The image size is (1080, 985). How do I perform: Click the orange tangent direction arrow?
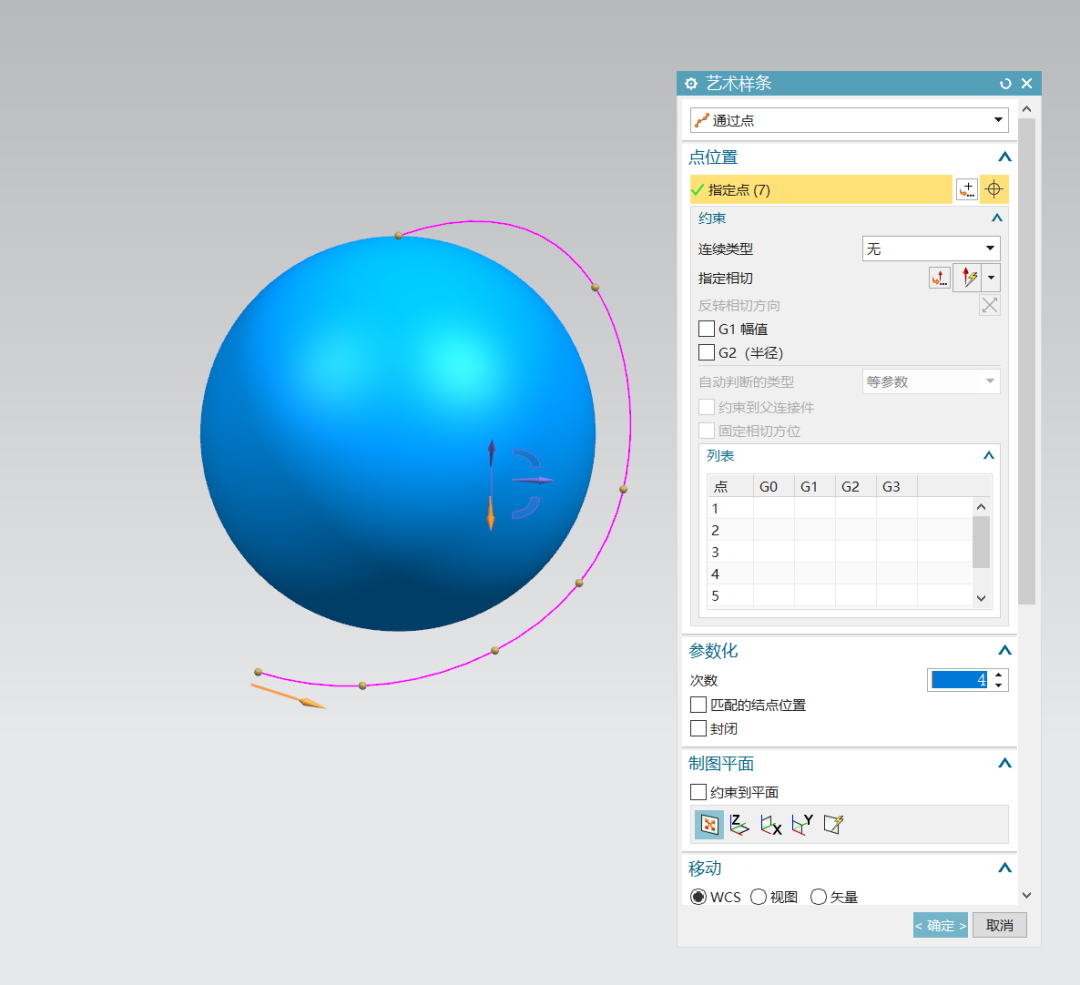[288, 696]
